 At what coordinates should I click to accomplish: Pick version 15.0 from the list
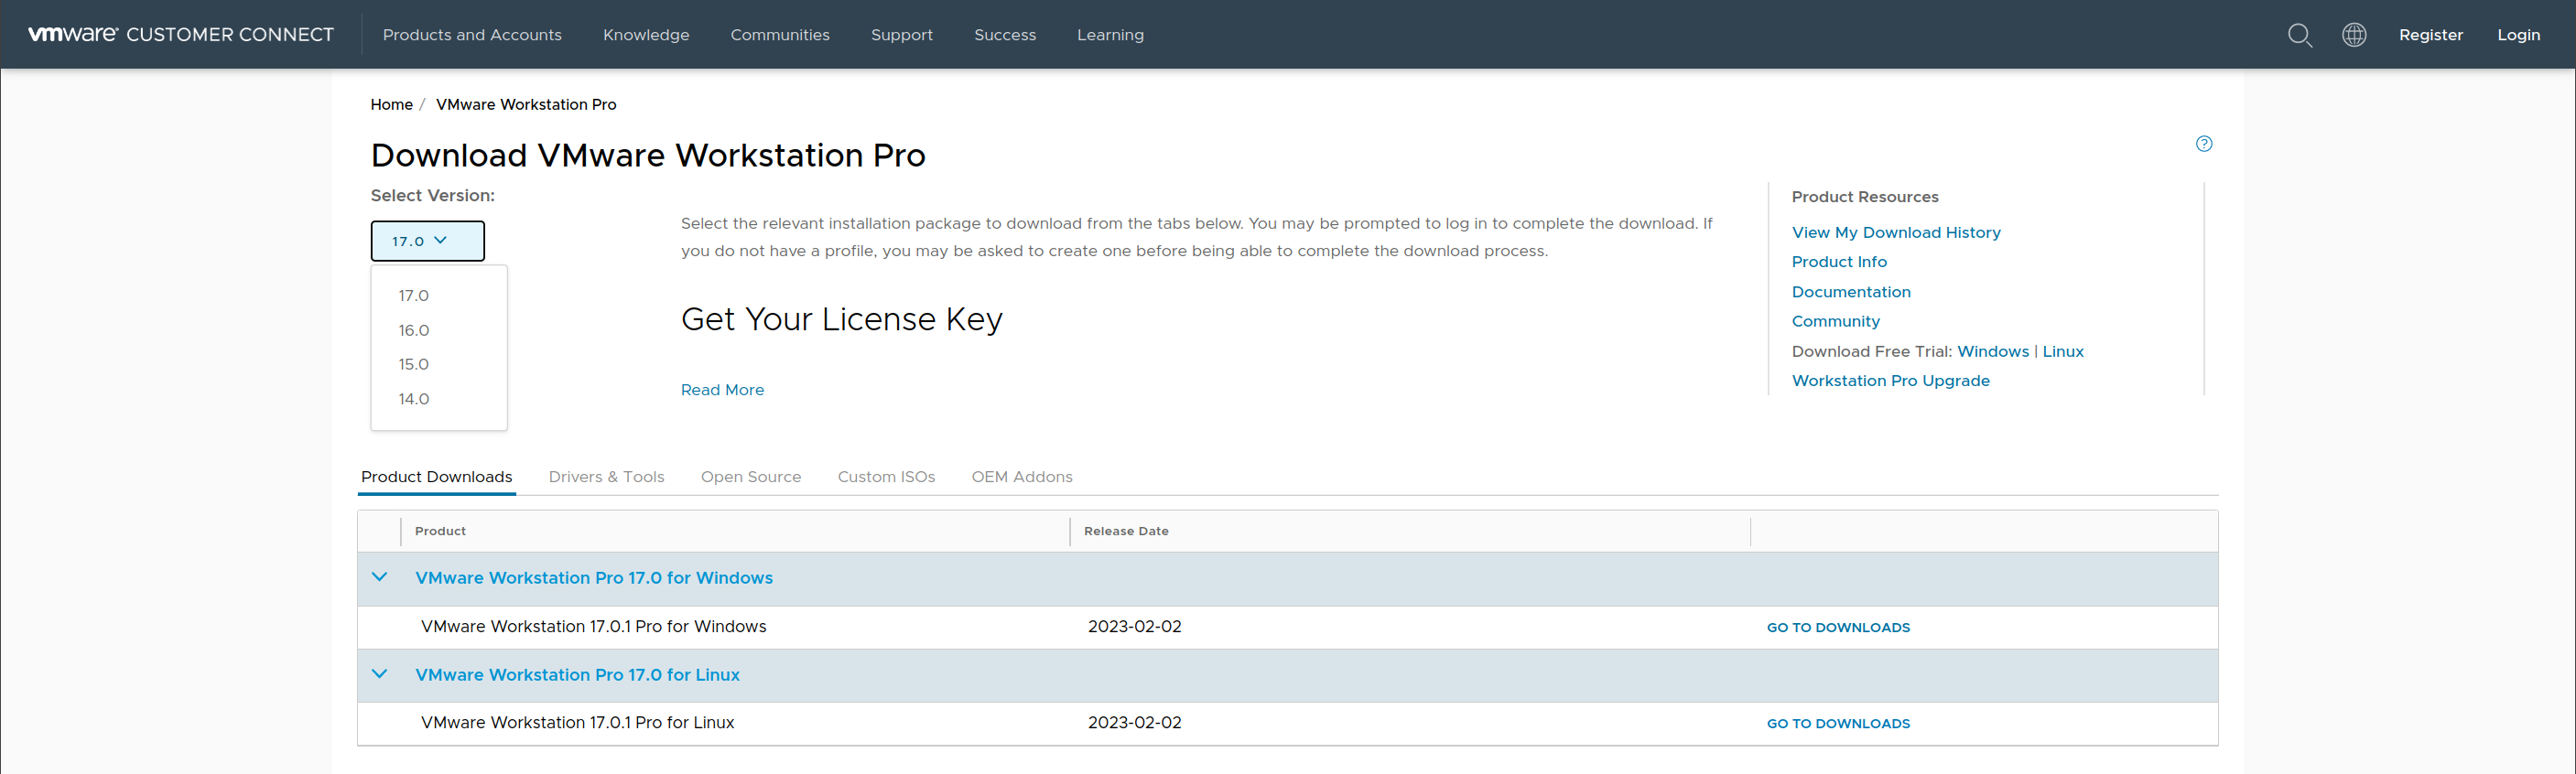(414, 364)
